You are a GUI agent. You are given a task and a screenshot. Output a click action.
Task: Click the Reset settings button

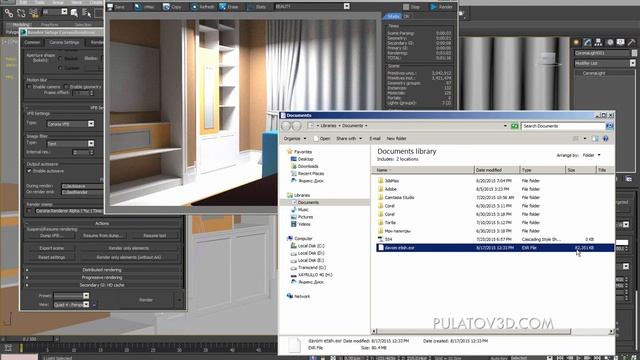click(51, 258)
